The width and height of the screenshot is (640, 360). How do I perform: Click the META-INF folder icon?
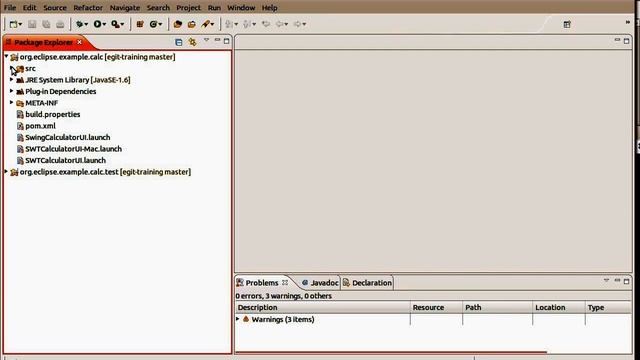[20, 103]
